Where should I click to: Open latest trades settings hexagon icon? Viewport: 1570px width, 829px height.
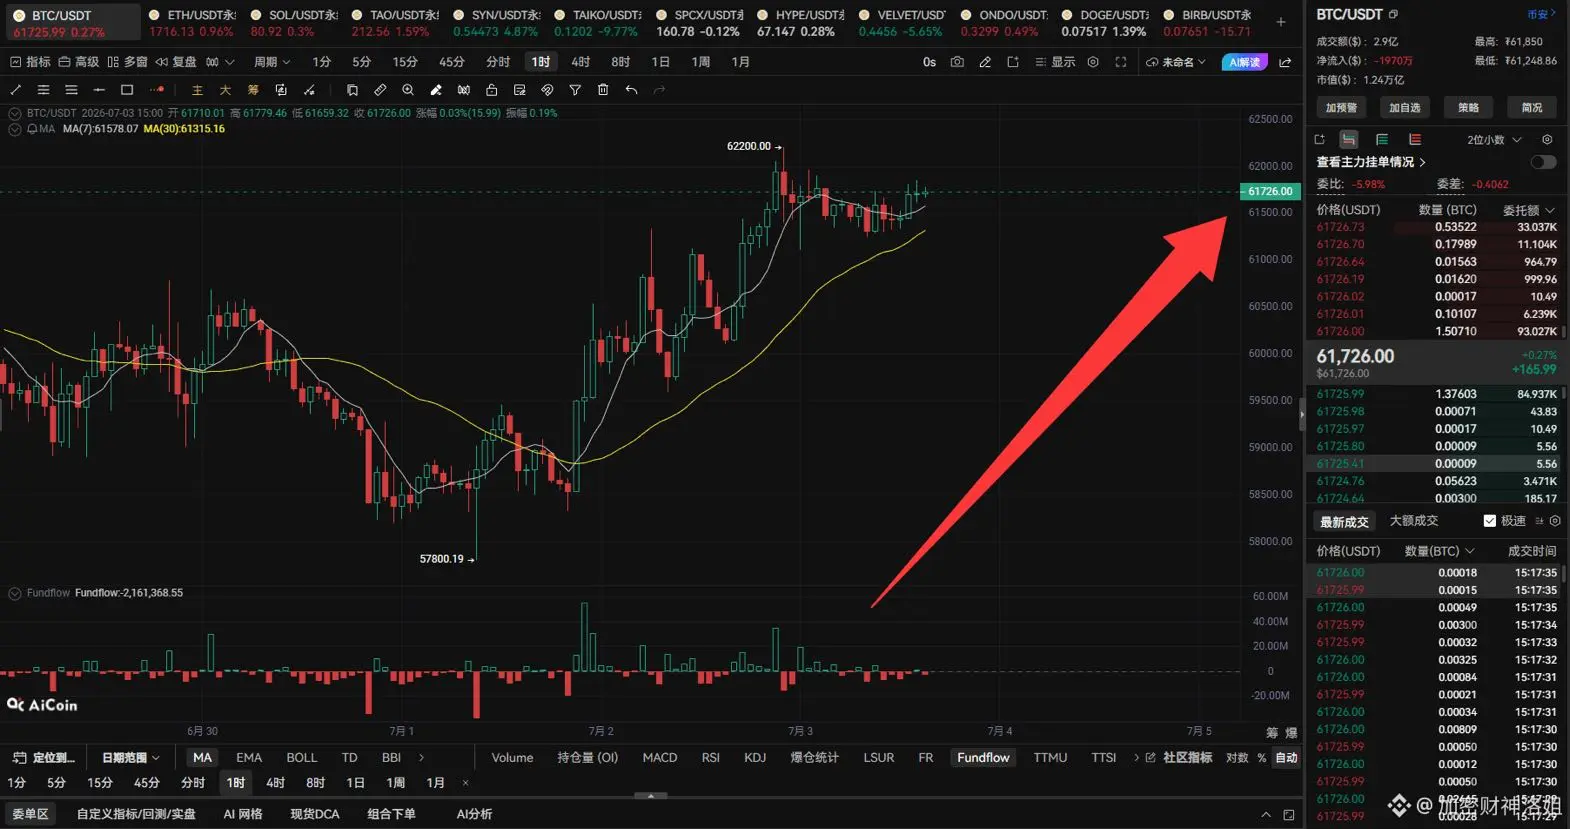(1555, 521)
